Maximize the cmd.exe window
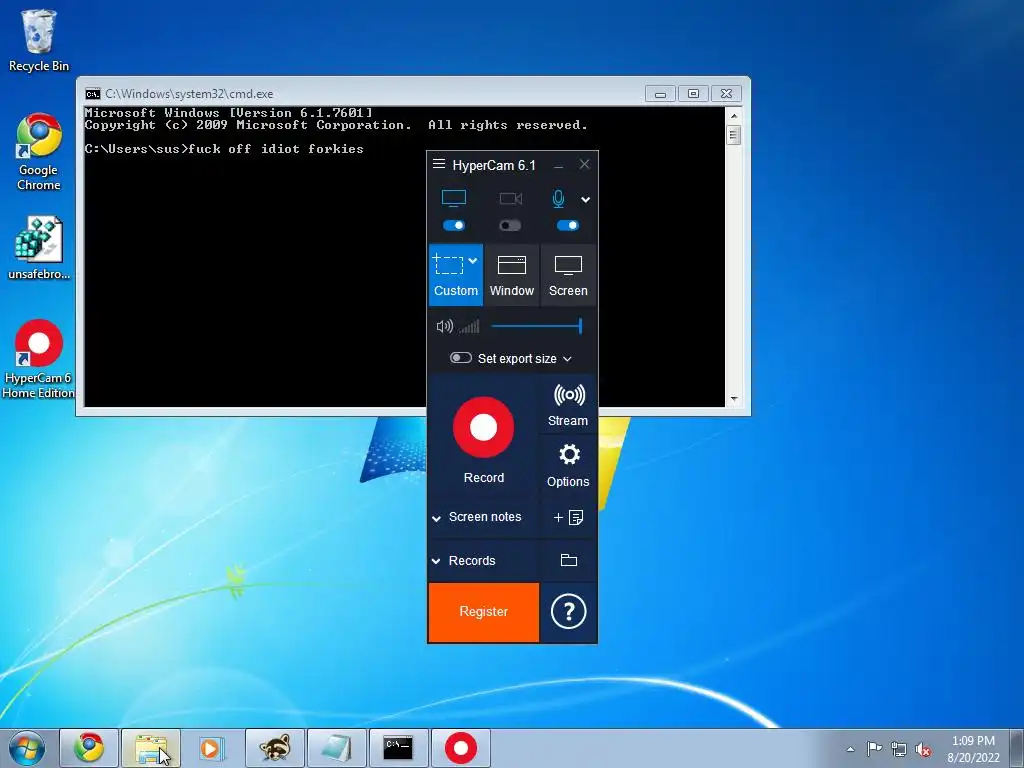Screen dimensions: 1024x768 (694, 94)
